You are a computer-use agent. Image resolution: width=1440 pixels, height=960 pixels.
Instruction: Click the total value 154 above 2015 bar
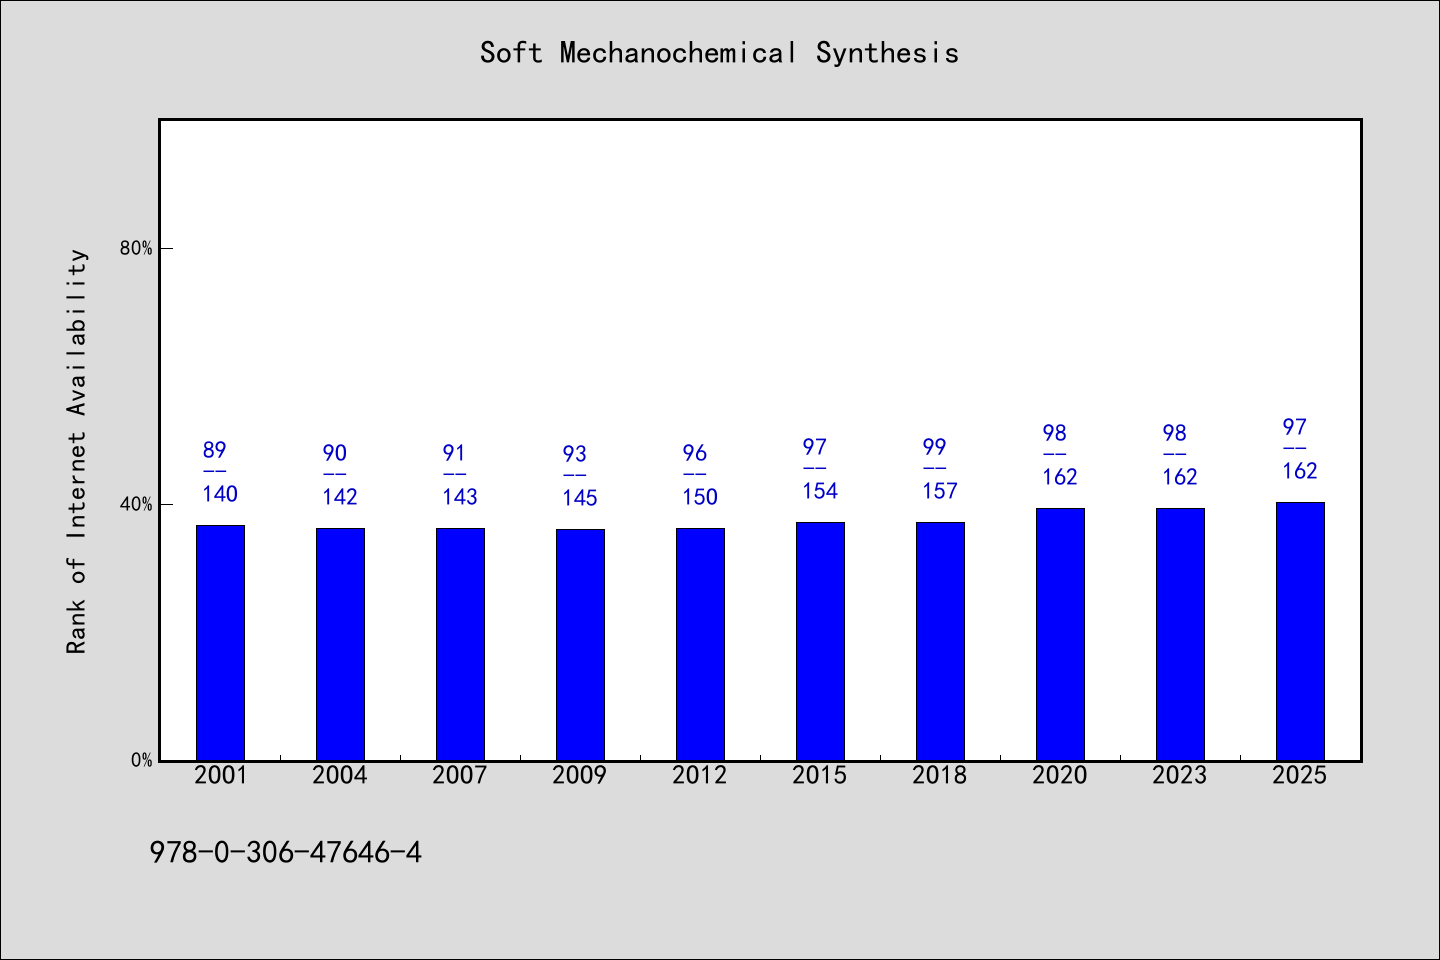click(x=820, y=491)
